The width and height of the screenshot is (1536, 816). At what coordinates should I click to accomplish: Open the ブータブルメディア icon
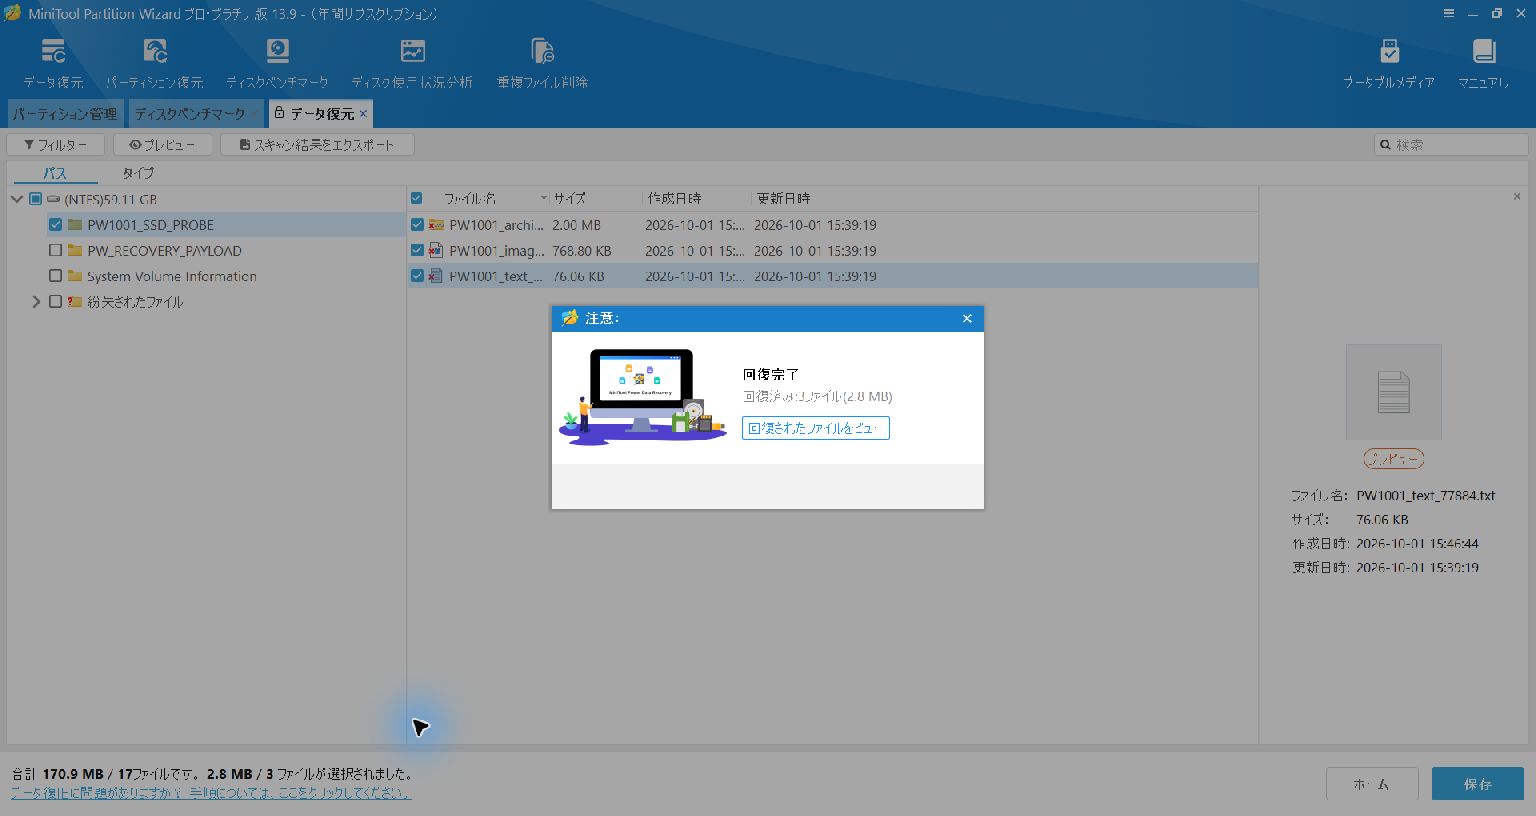tap(1389, 51)
